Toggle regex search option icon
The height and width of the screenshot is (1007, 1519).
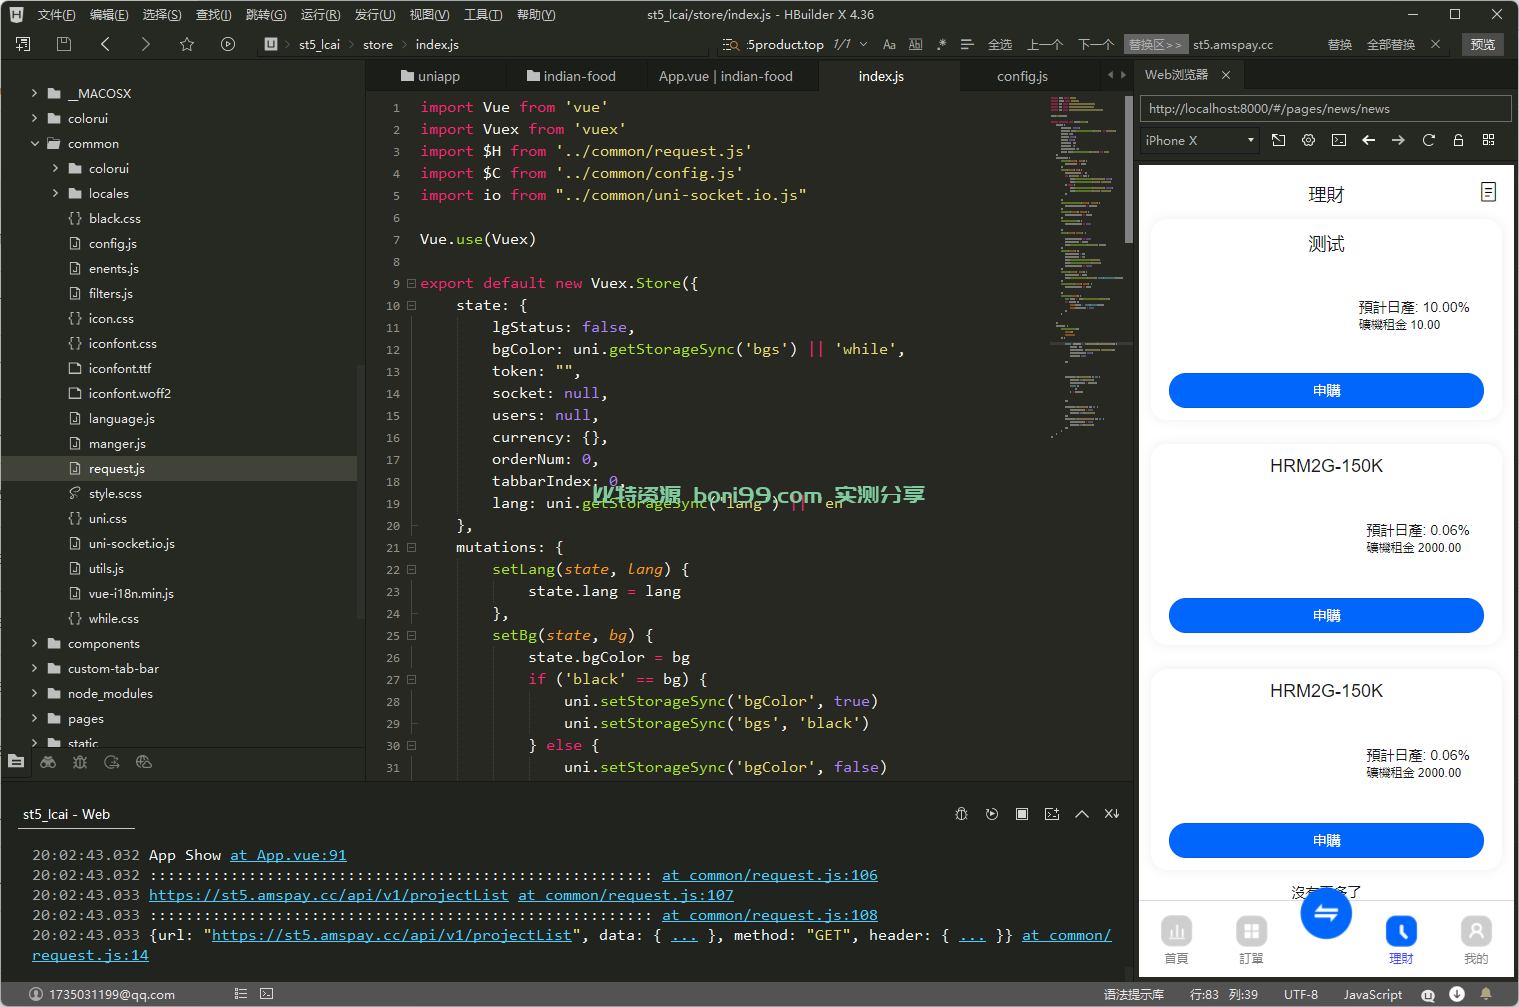[x=941, y=45]
